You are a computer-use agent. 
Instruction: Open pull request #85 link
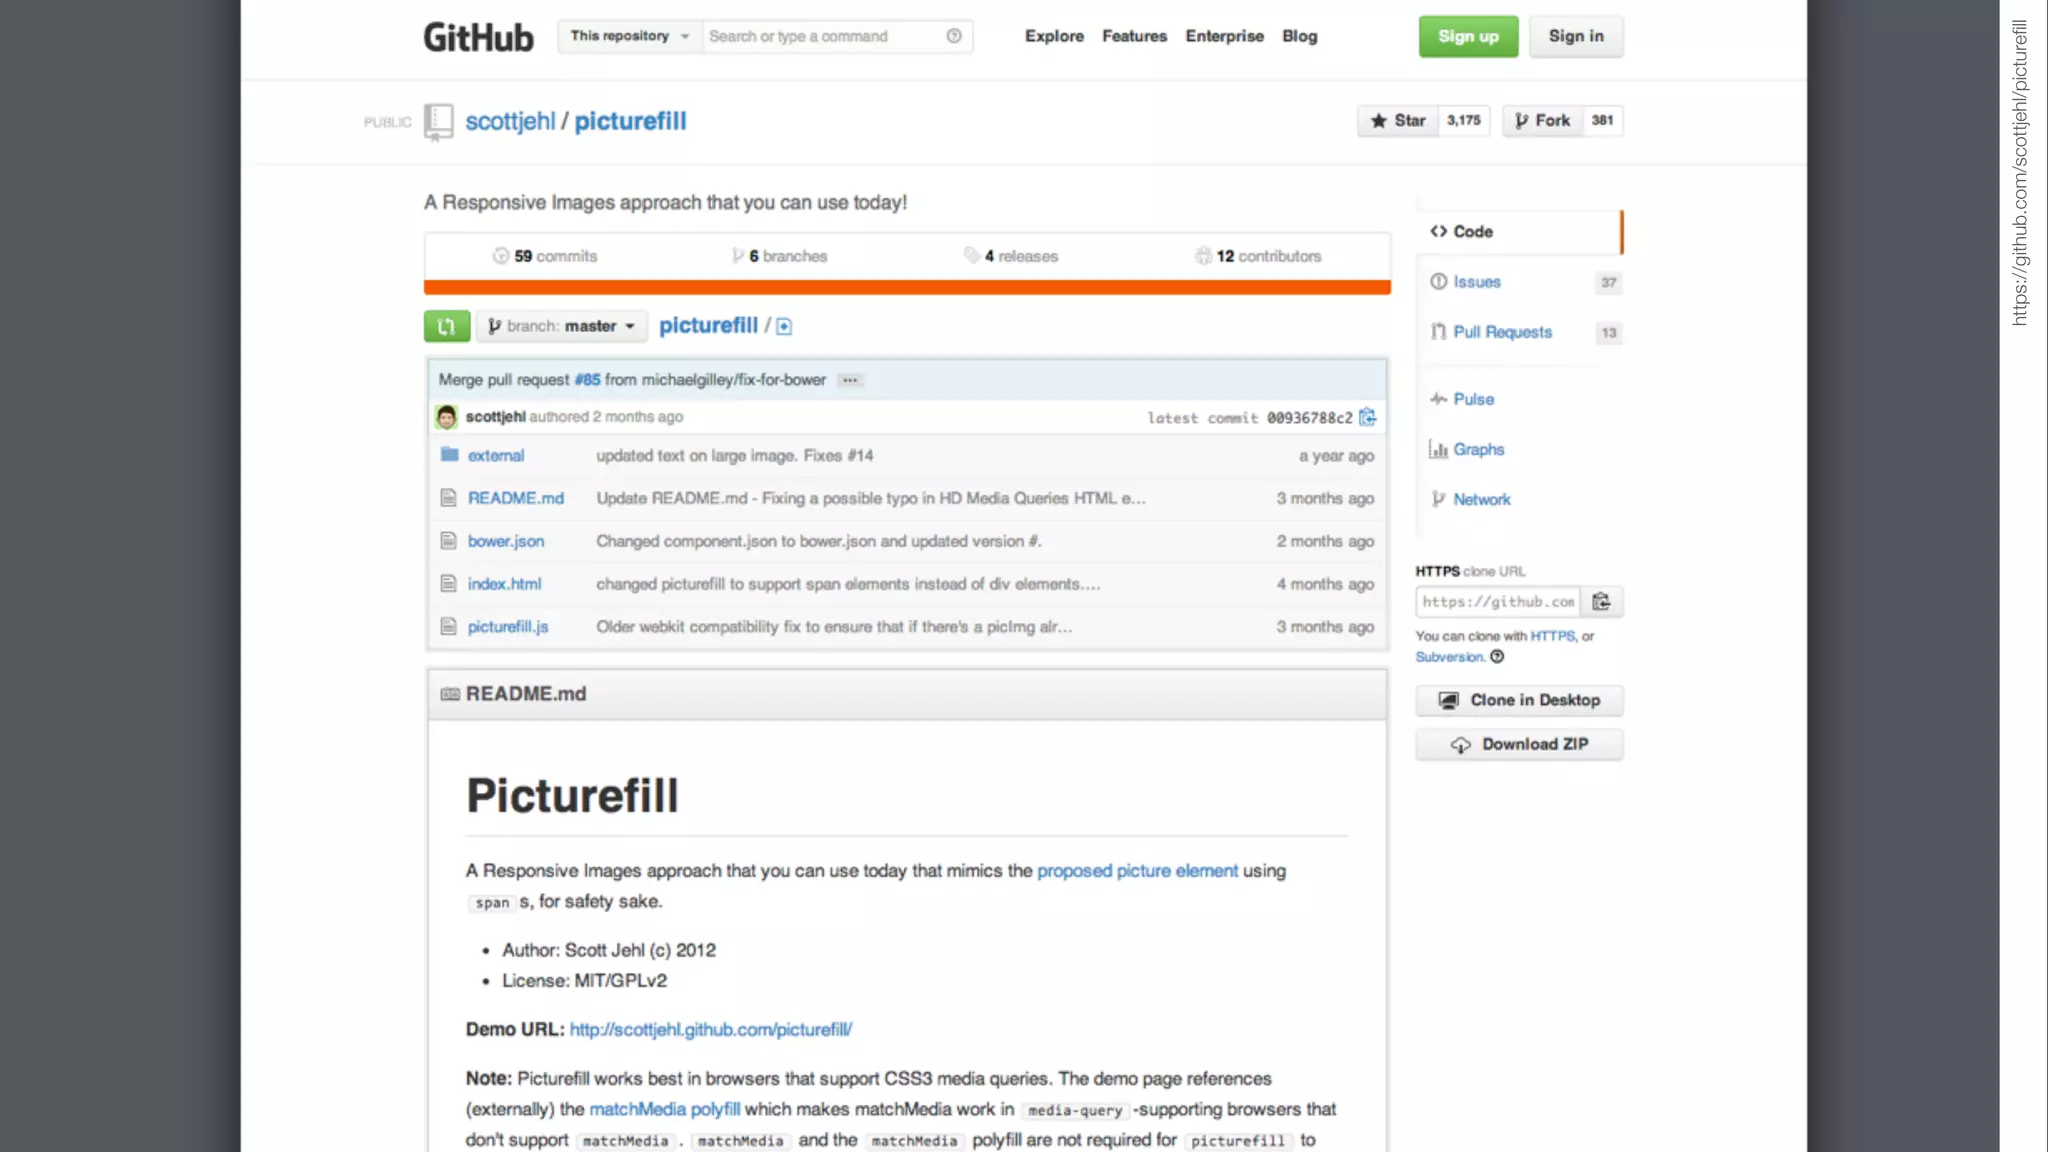click(587, 380)
